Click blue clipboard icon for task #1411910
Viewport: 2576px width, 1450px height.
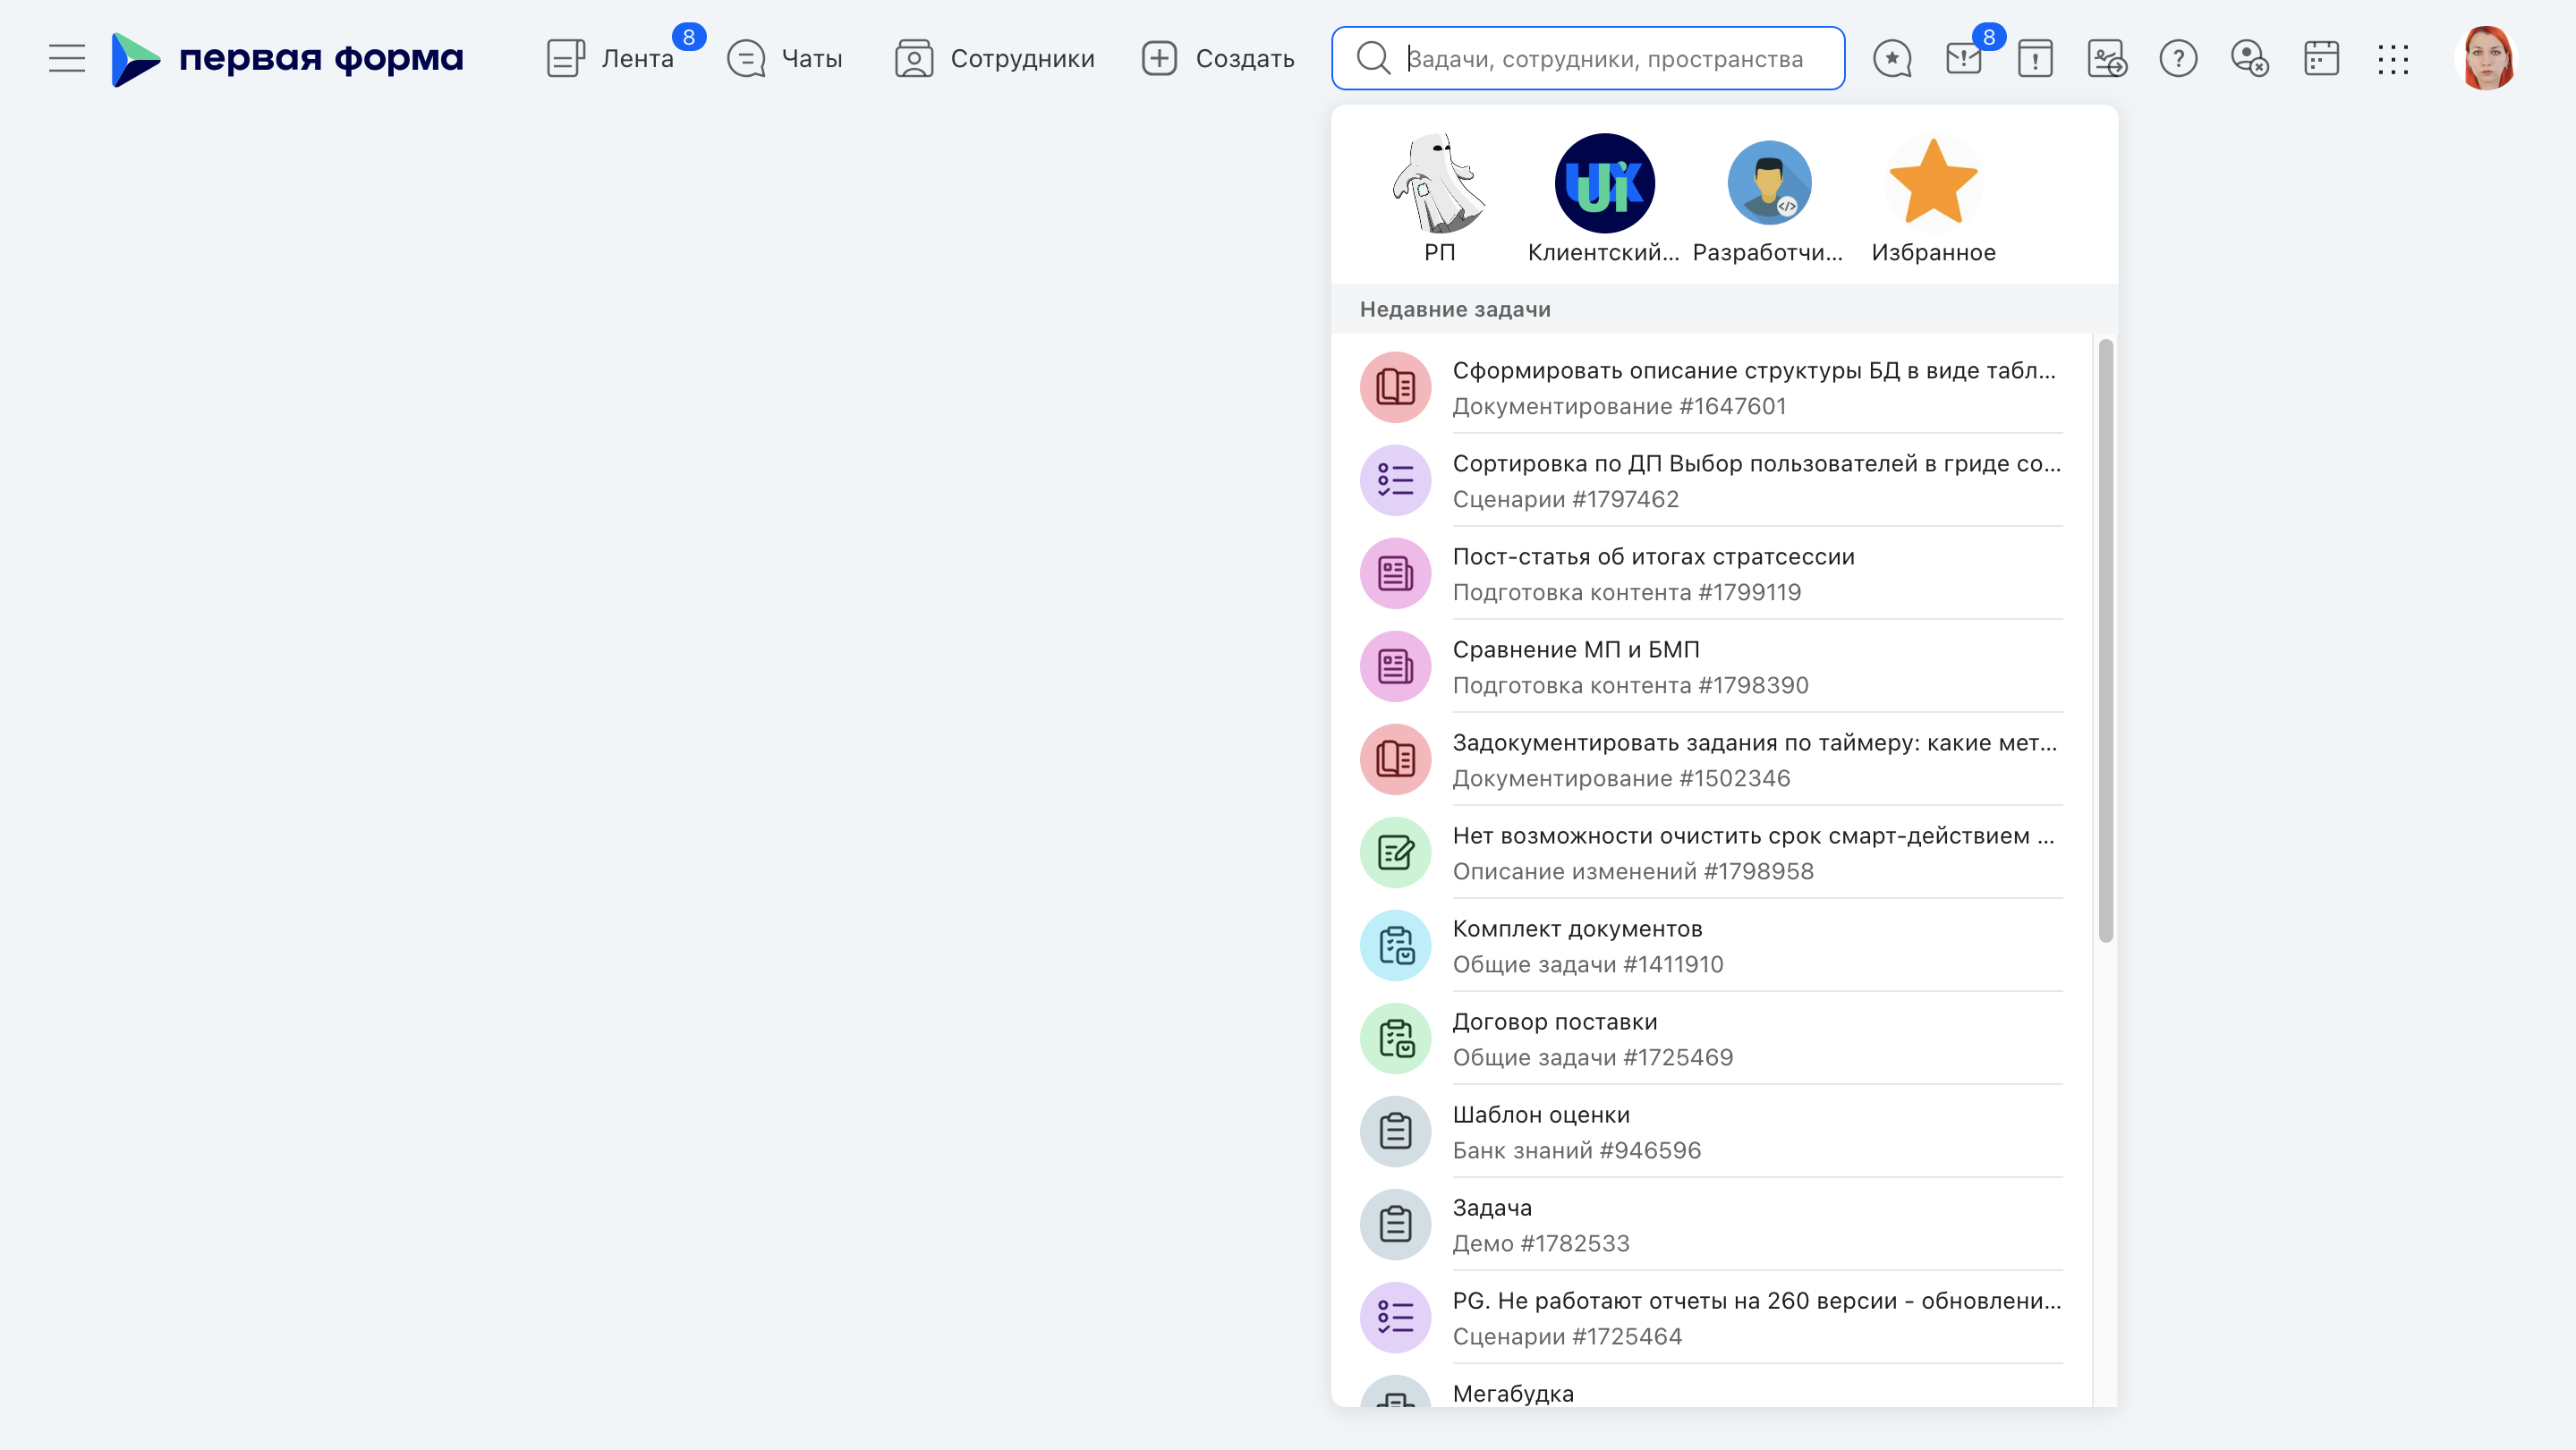point(1395,945)
